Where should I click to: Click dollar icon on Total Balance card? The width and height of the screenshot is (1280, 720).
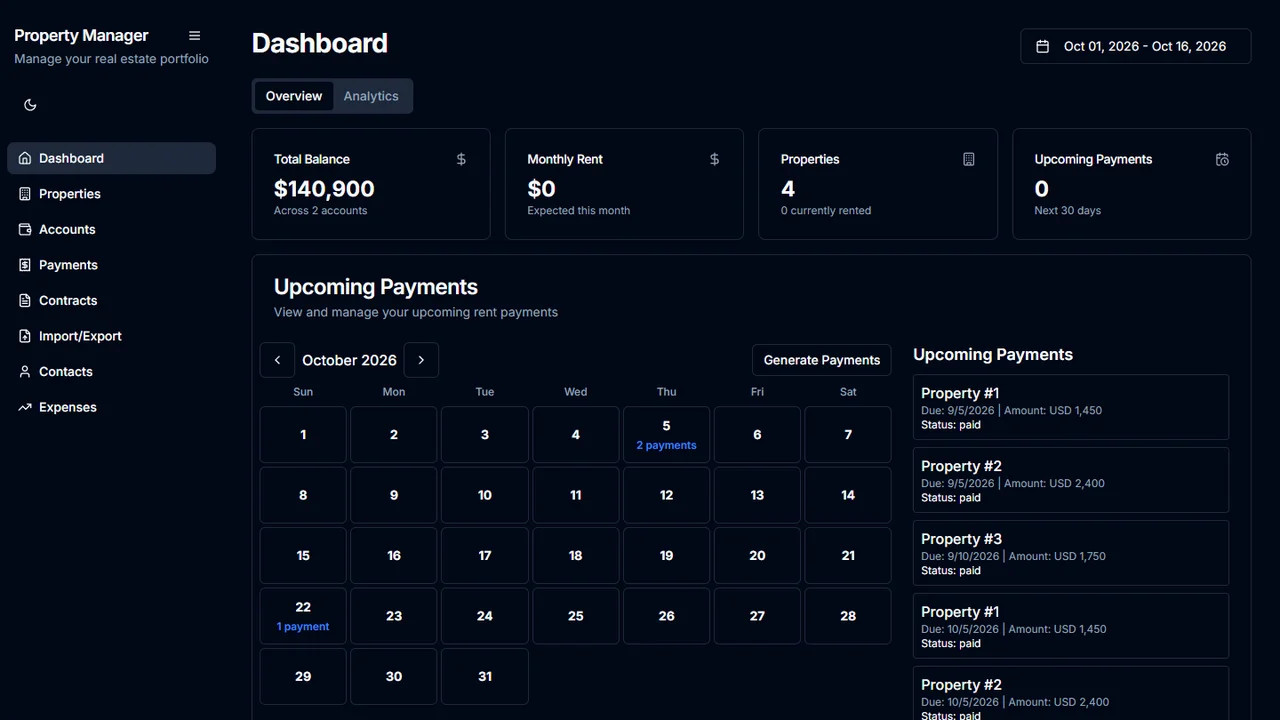(461, 159)
